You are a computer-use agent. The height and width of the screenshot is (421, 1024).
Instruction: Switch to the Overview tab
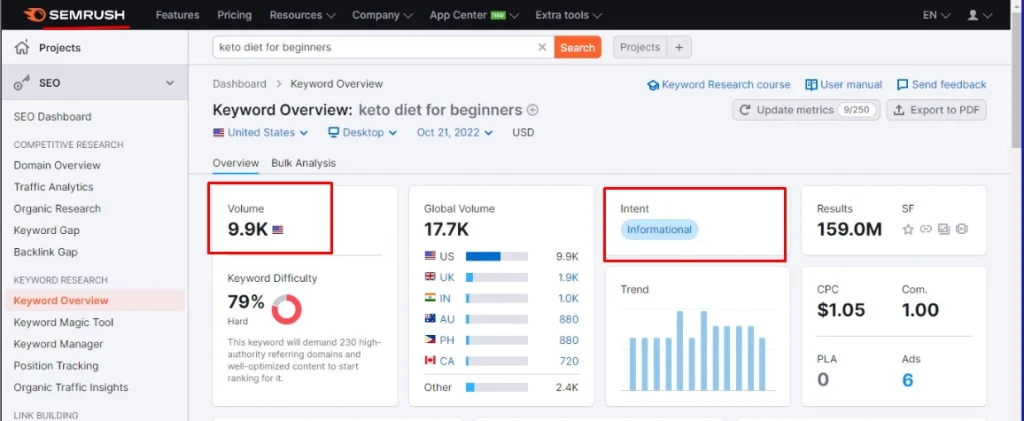tap(236, 163)
